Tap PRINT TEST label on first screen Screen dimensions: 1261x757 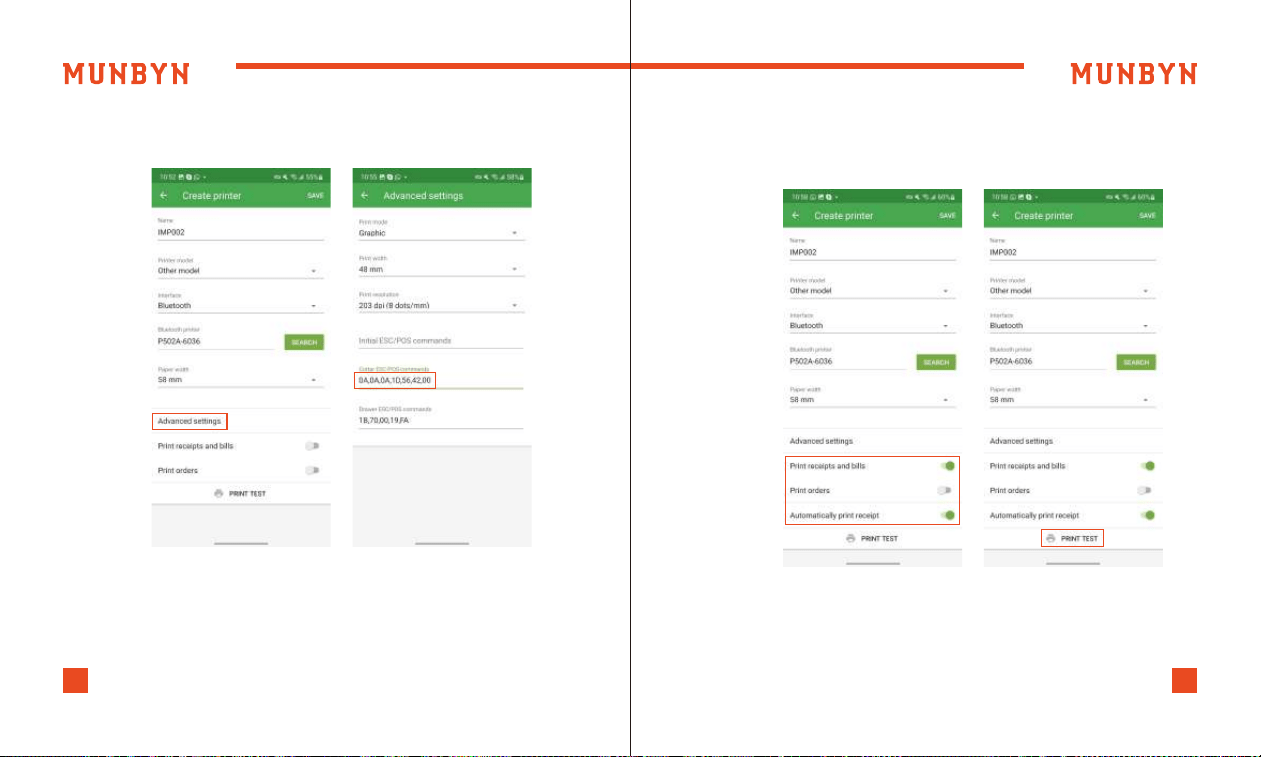pos(247,494)
